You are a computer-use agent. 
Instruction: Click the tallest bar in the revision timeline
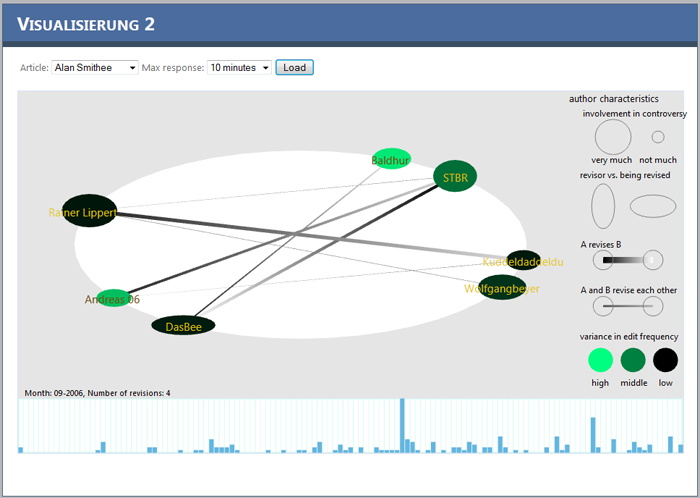(402, 426)
